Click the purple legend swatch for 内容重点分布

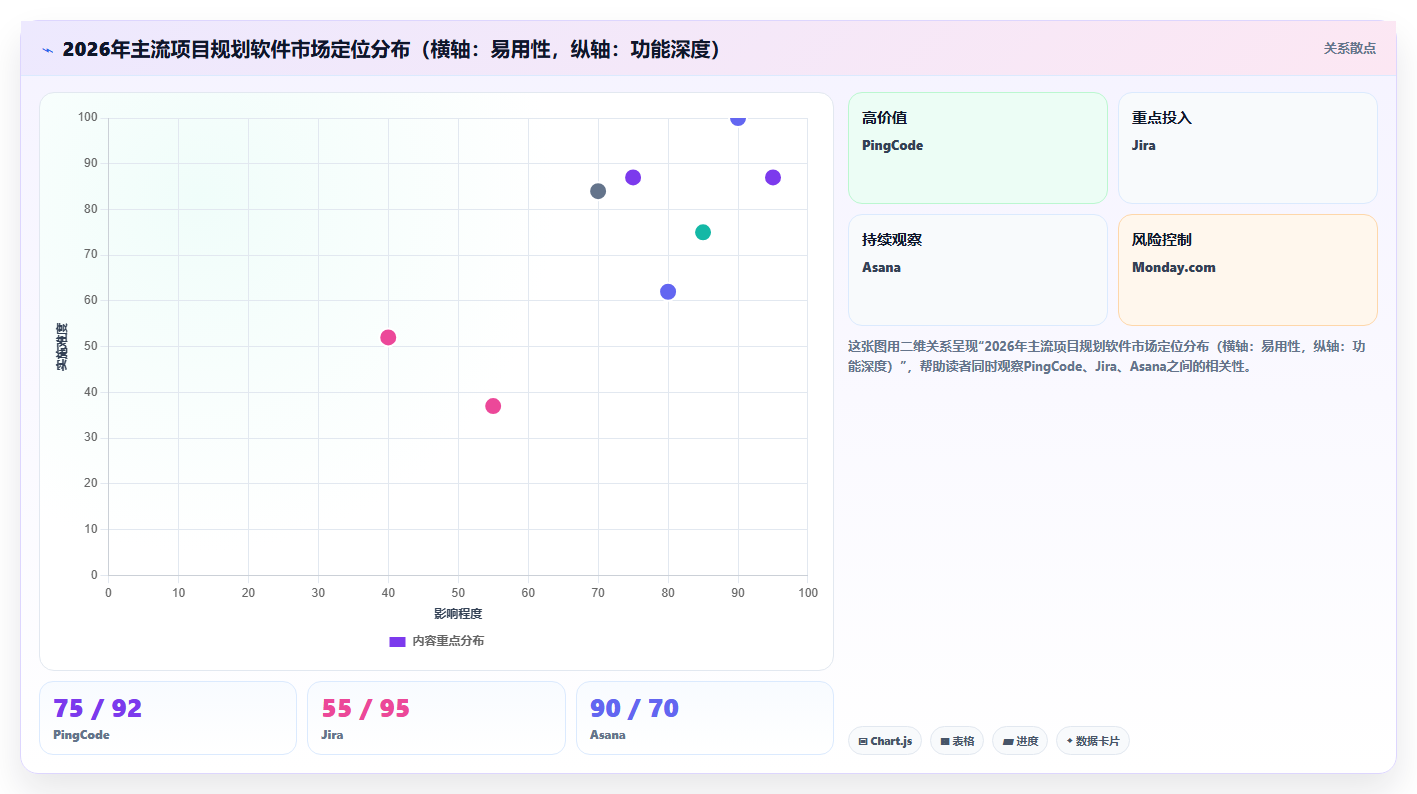[x=397, y=641]
